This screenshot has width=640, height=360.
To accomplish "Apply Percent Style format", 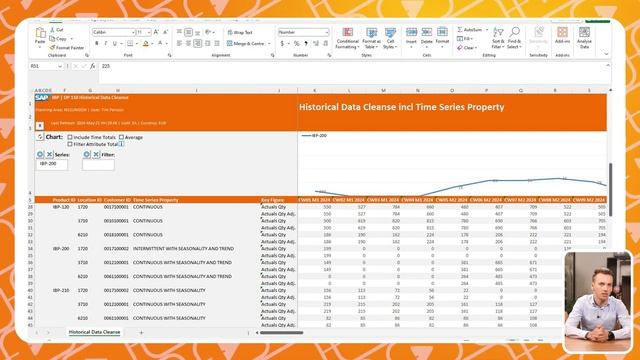I will point(297,43).
